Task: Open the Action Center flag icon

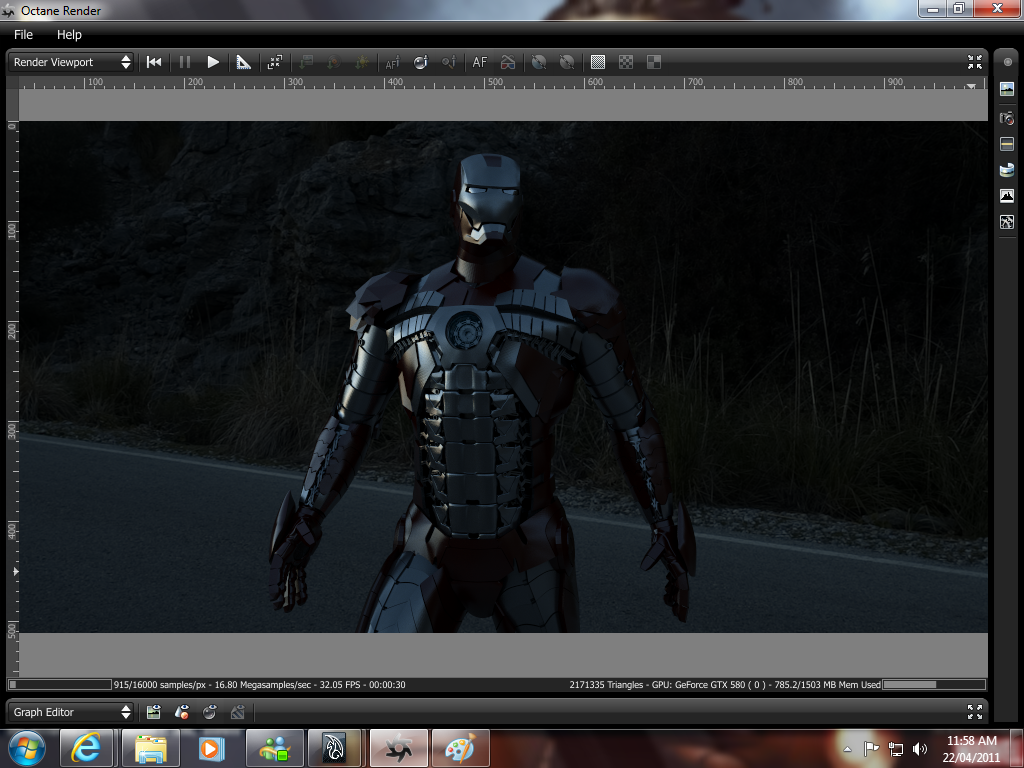Action: coord(871,749)
